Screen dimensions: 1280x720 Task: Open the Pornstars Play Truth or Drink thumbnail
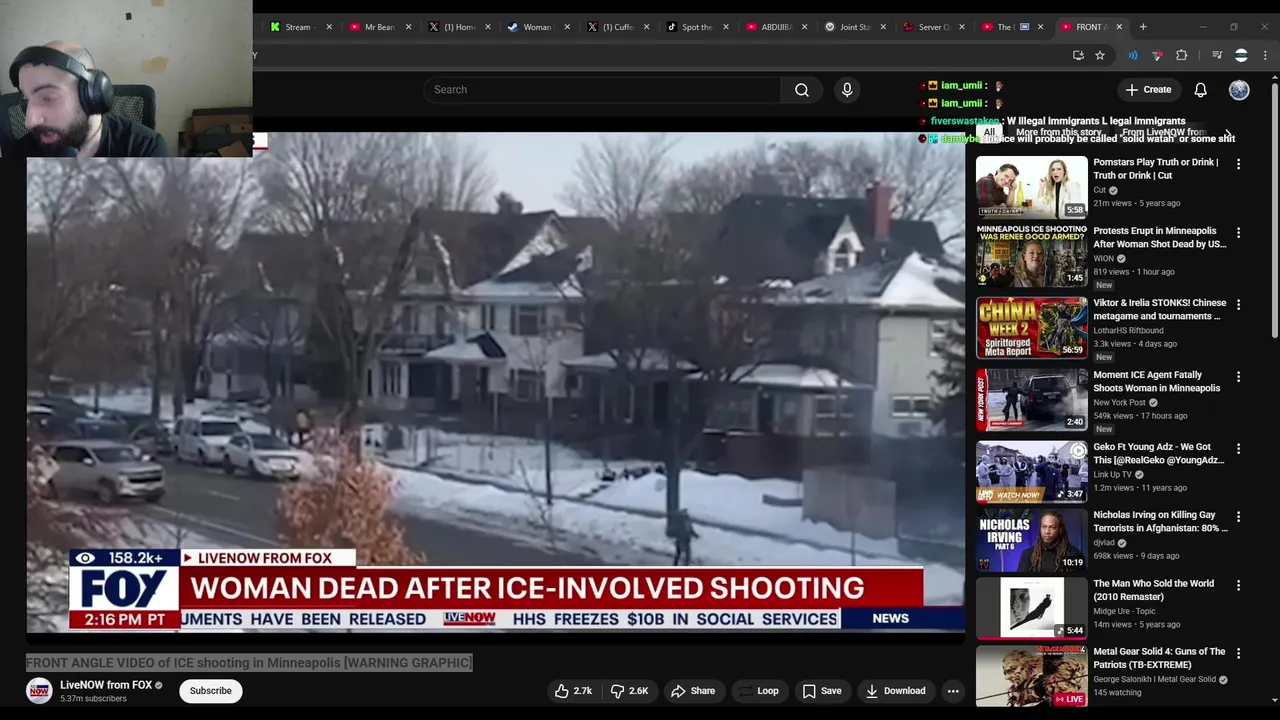click(x=1031, y=187)
